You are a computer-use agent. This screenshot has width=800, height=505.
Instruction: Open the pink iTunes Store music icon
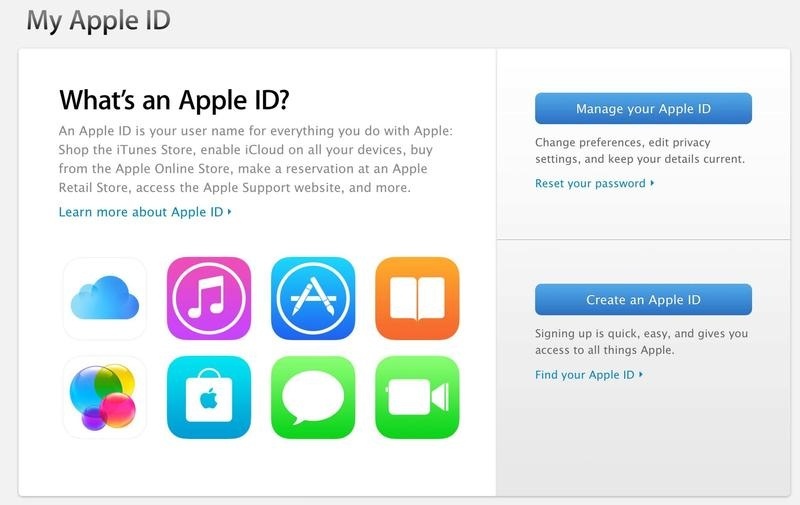(209, 298)
